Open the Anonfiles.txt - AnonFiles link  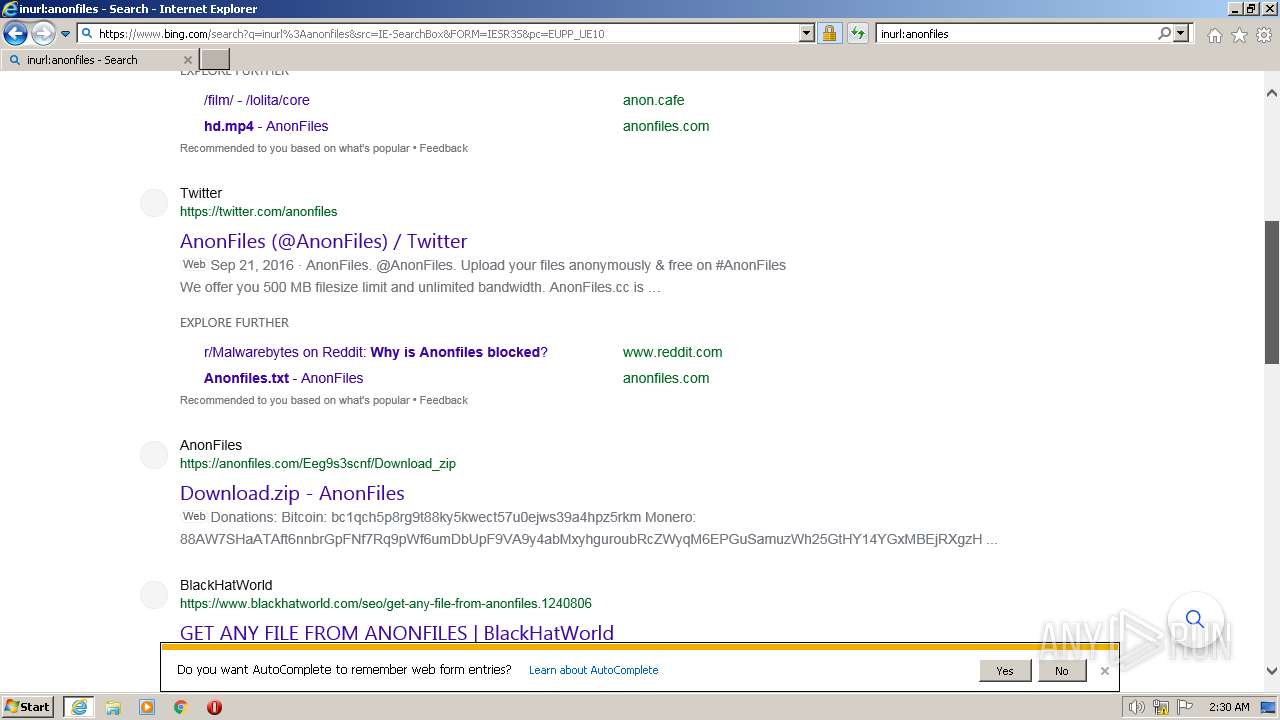coord(283,378)
